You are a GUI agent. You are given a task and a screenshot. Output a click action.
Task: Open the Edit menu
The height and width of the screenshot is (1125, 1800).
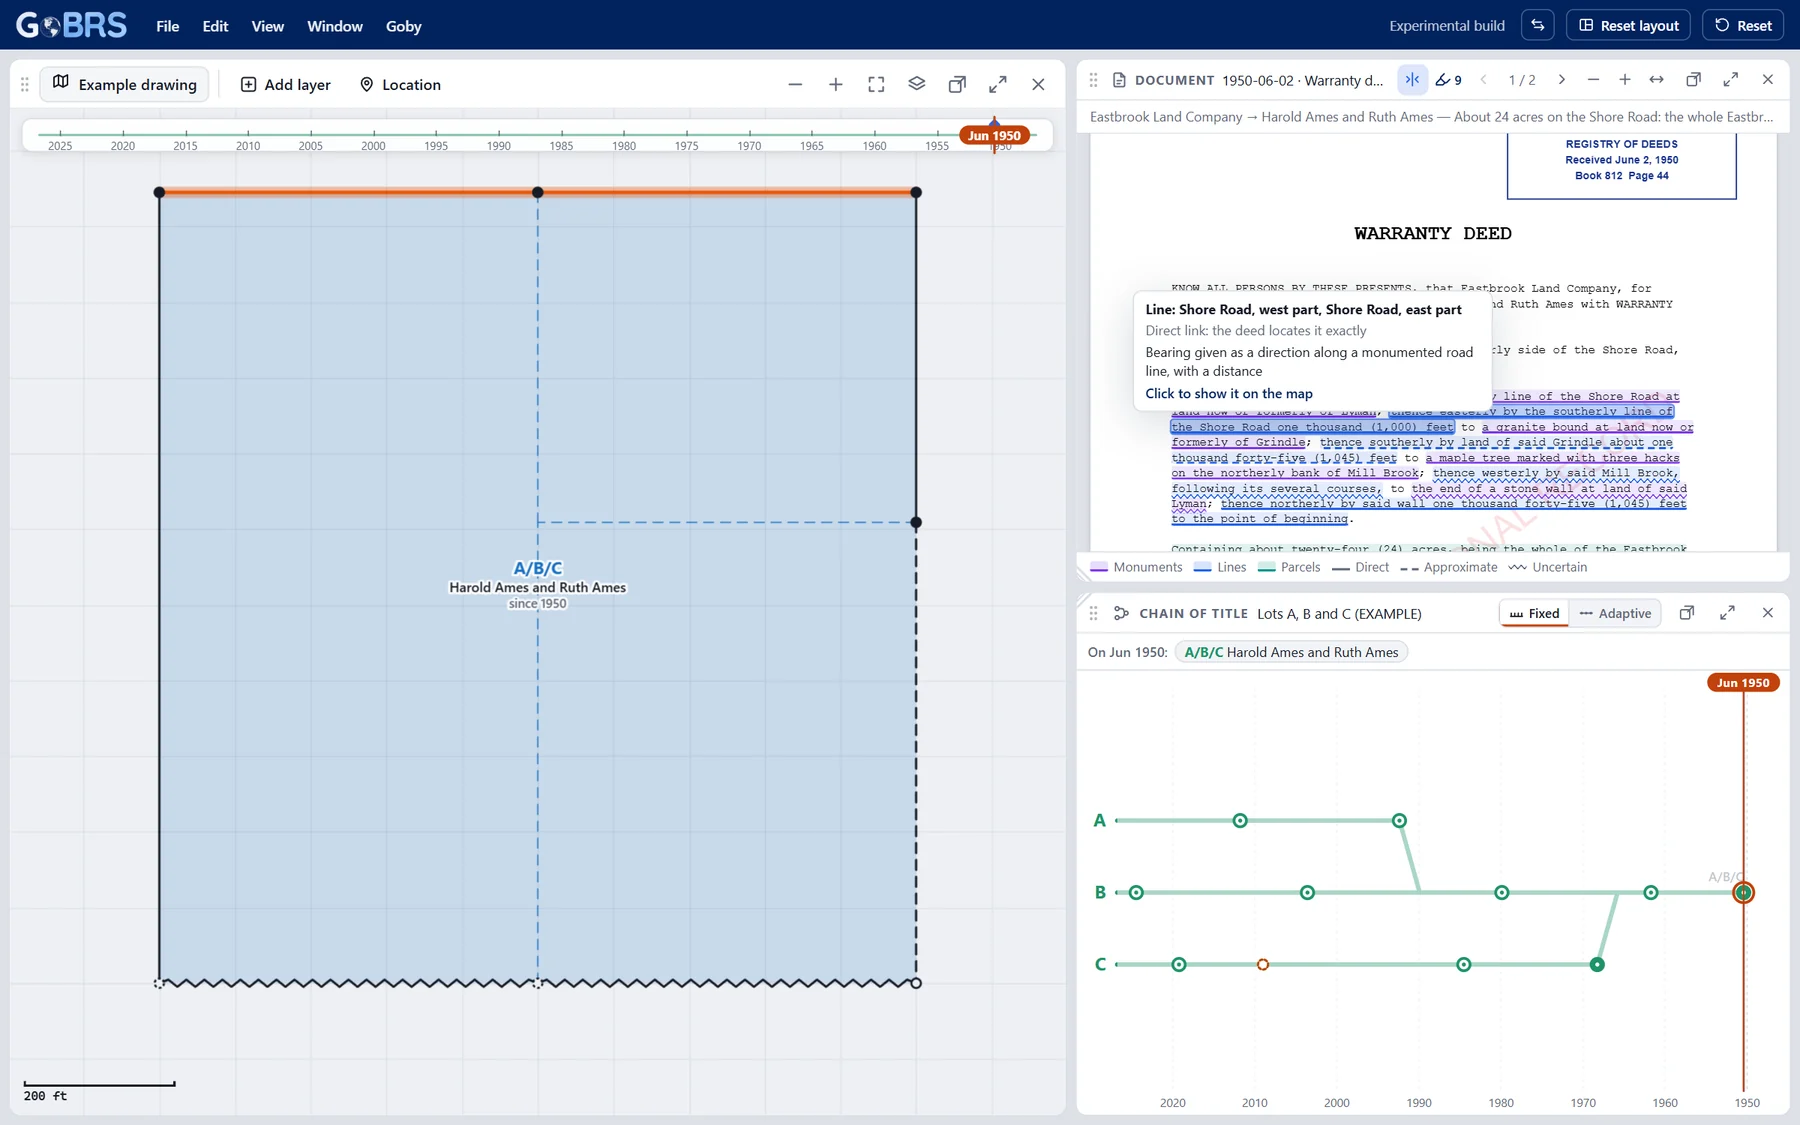(x=215, y=26)
